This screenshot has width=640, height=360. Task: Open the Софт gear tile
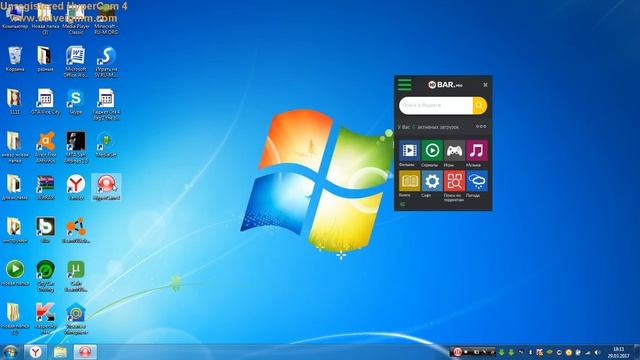click(431, 181)
